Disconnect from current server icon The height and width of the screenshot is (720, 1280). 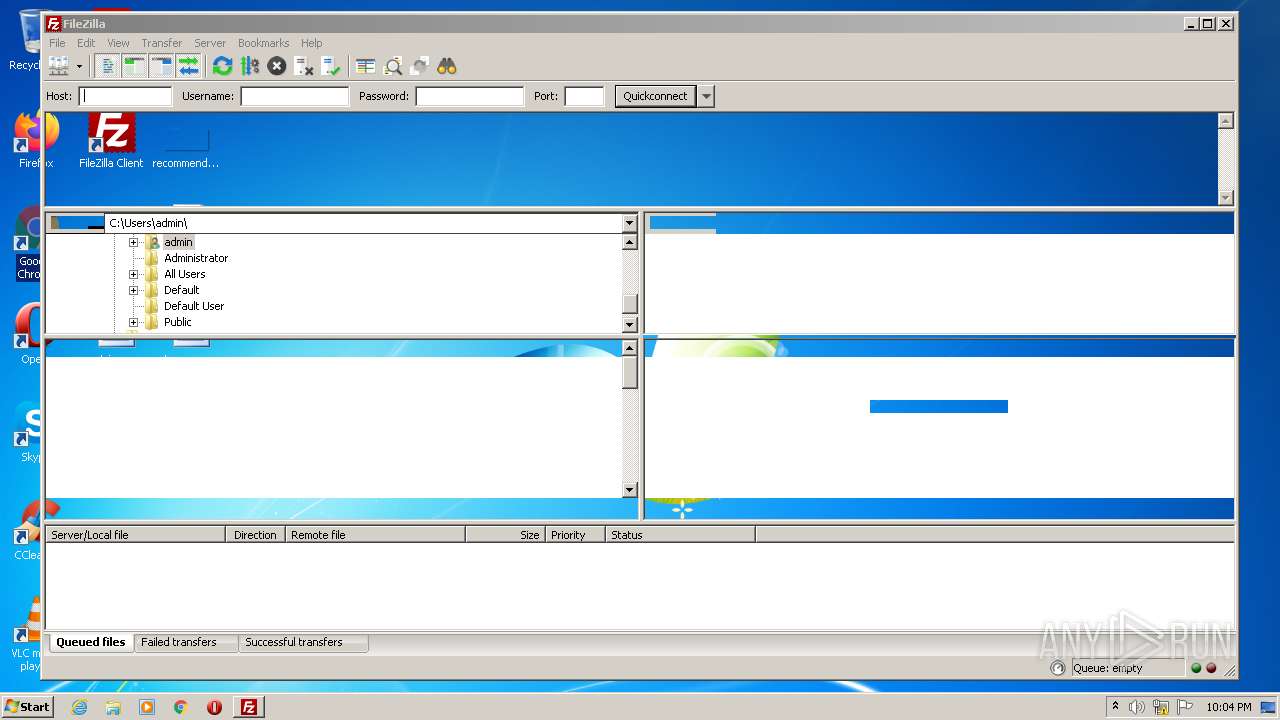304,66
